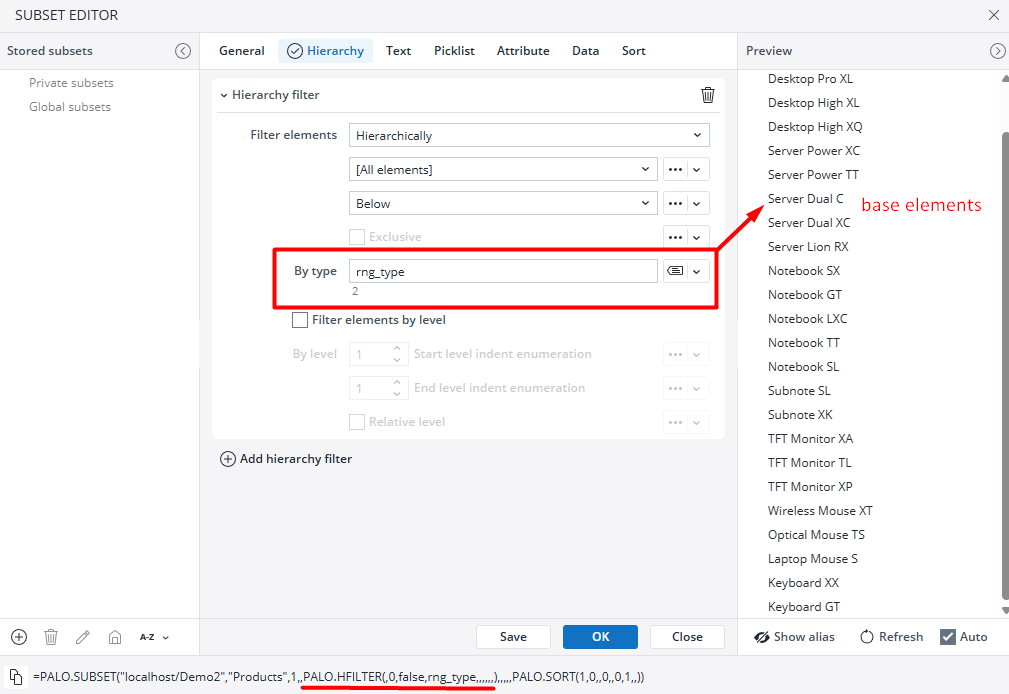The image size is (1009, 694).
Task: Collapse the Hierarchy filter section
Action: pyautogui.click(x=224, y=95)
